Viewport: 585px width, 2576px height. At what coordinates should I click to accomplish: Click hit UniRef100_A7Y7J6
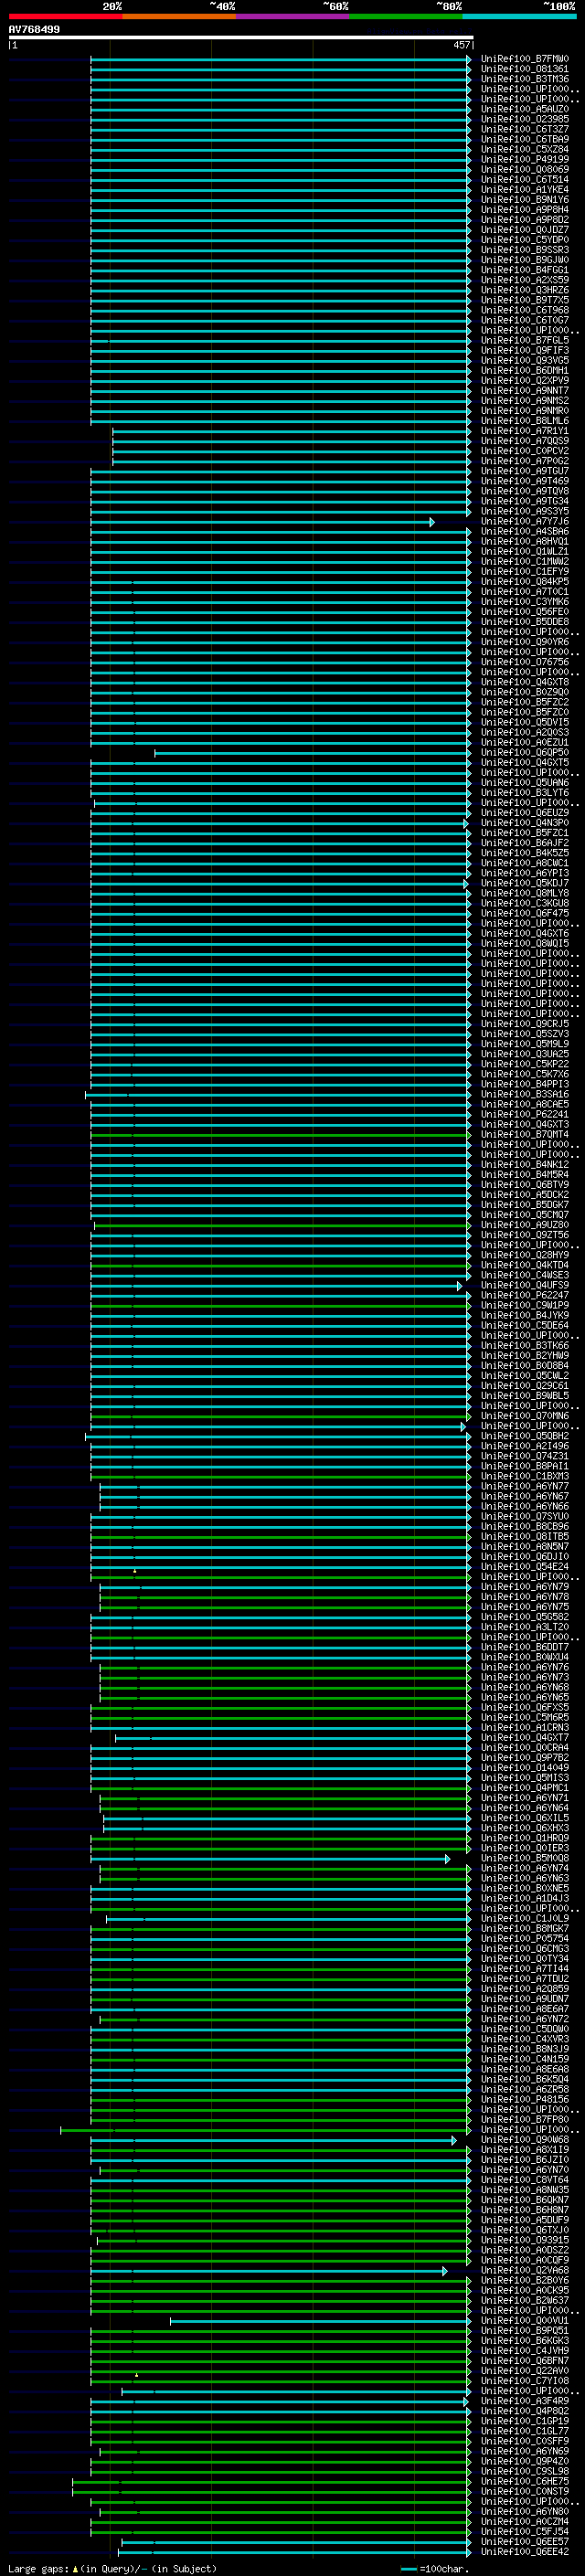coord(525,521)
